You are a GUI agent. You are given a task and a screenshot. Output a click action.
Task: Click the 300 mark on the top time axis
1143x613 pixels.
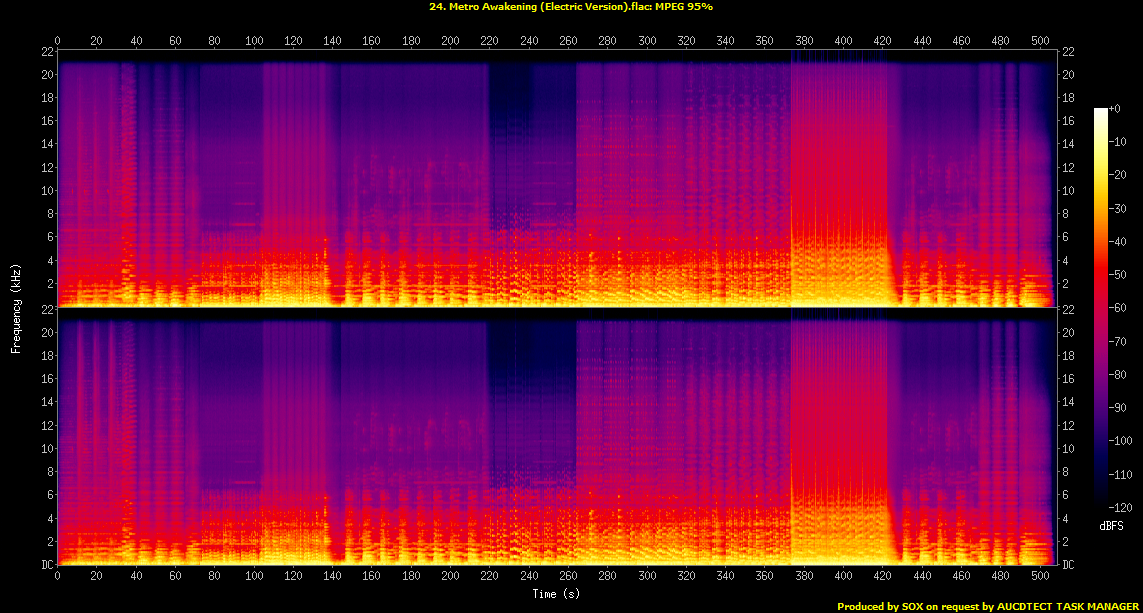(x=647, y=41)
